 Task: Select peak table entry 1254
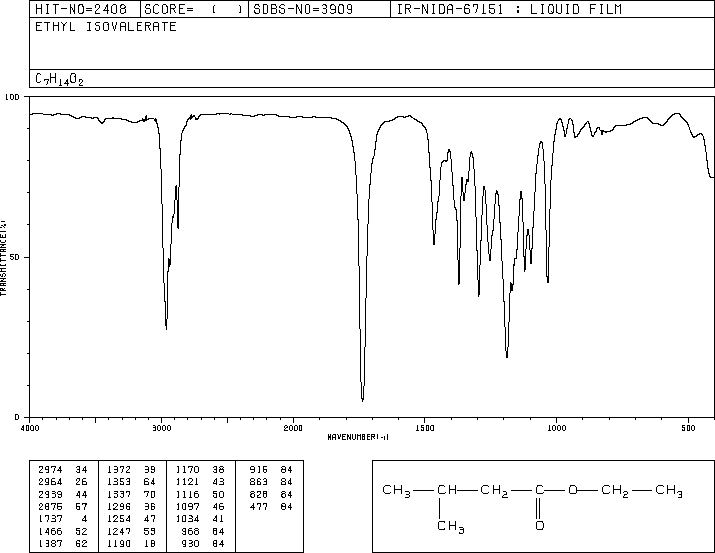click(x=119, y=519)
